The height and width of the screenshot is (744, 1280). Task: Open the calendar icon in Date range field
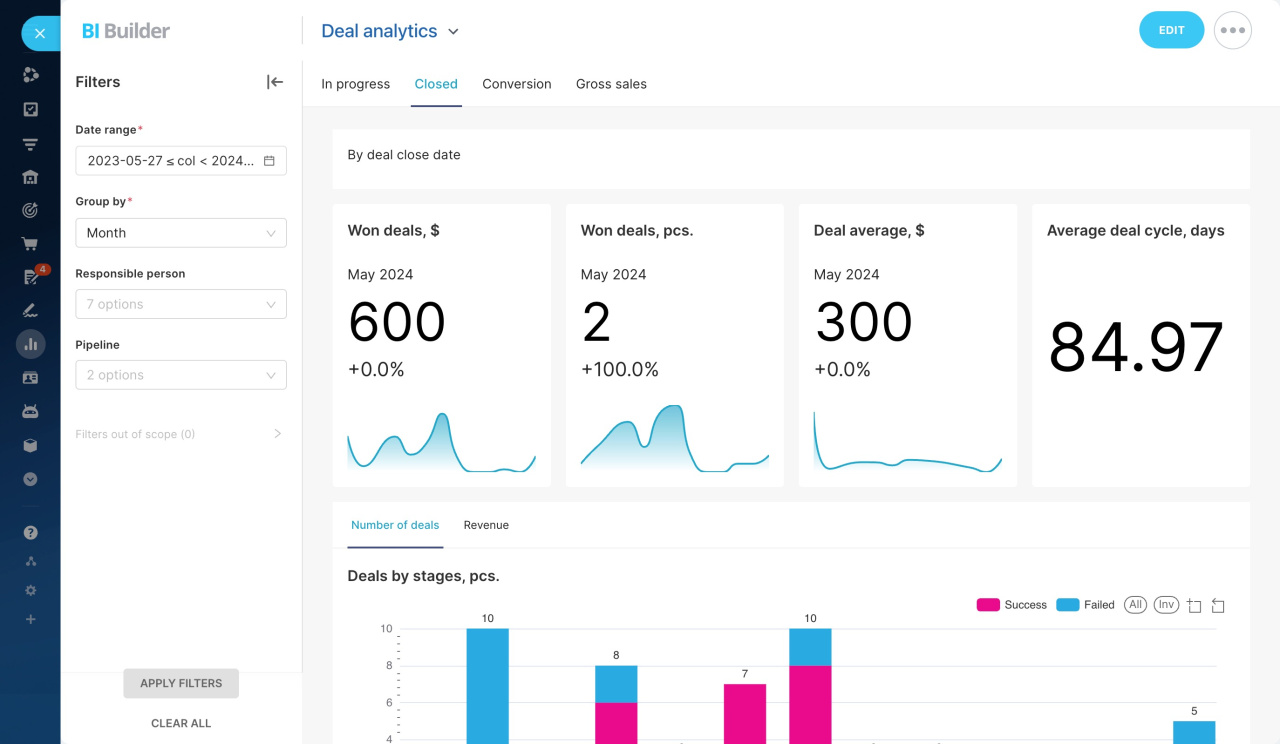coord(269,161)
